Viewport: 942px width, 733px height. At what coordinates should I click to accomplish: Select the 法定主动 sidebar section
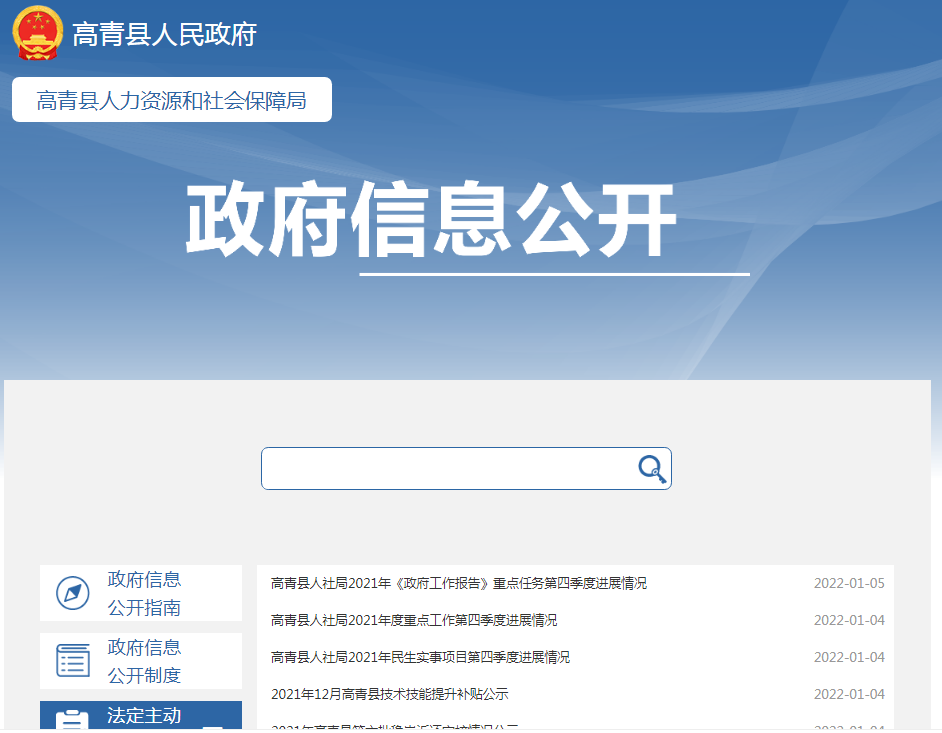pyautogui.click(x=144, y=717)
